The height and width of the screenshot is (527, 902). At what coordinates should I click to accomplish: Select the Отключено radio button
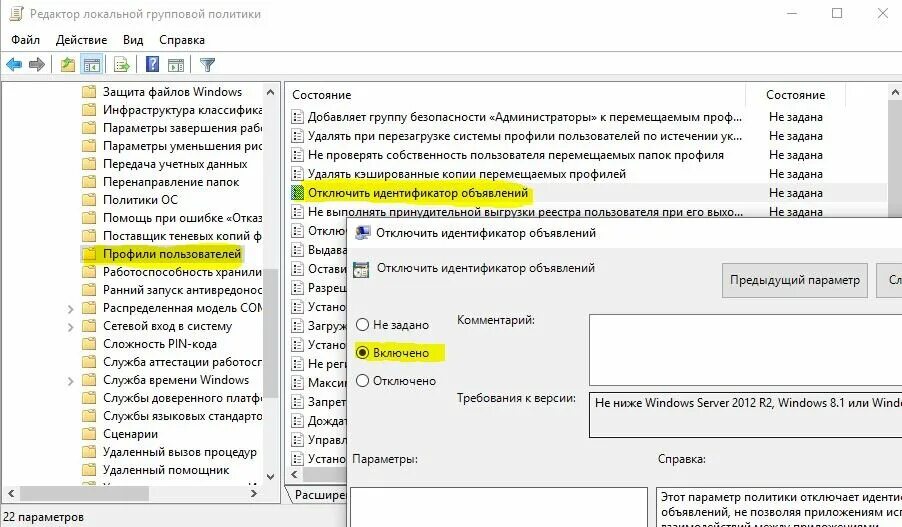point(362,380)
